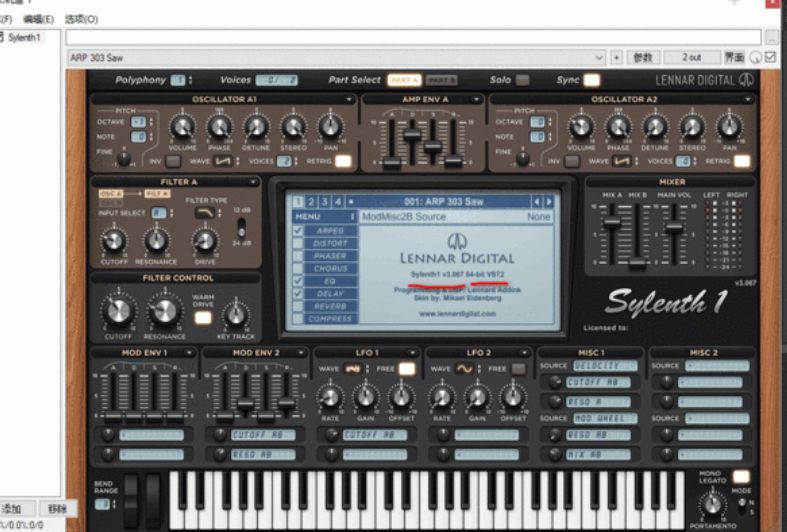Click the 移除 button
The height and width of the screenshot is (532, 787).
click(x=57, y=509)
